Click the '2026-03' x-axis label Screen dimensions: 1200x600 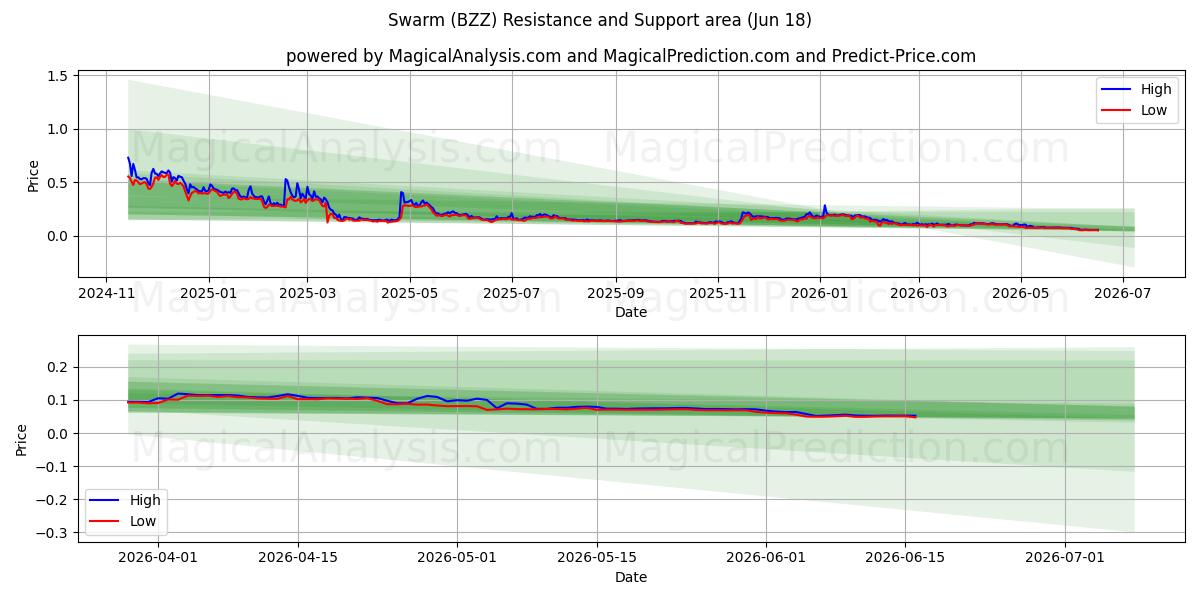(x=919, y=294)
